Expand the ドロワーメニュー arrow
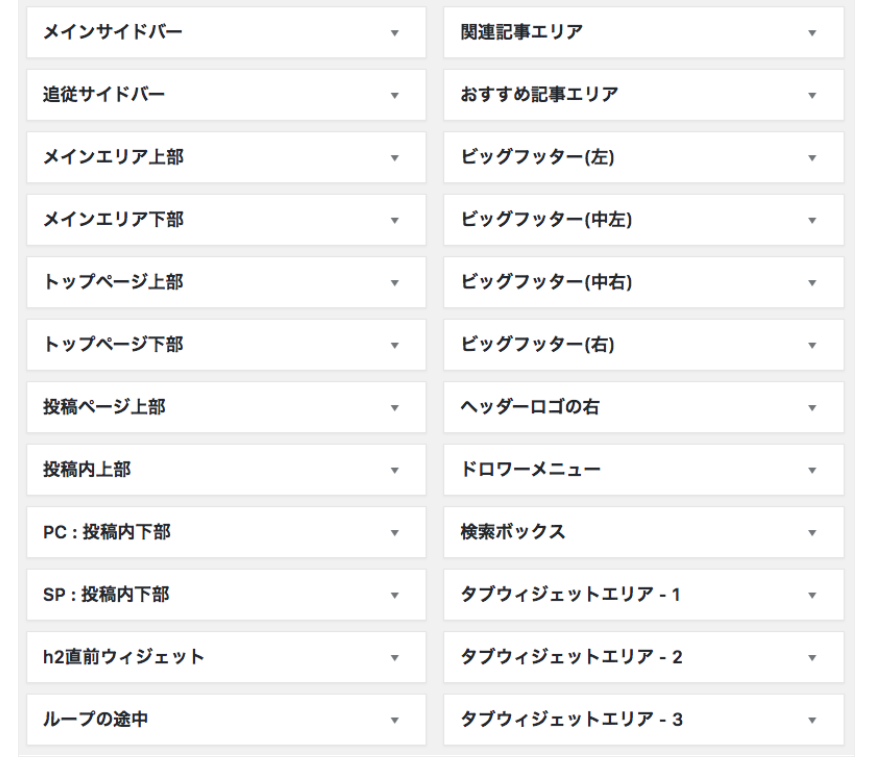This screenshot has height=764, width=892. (812, 470)
